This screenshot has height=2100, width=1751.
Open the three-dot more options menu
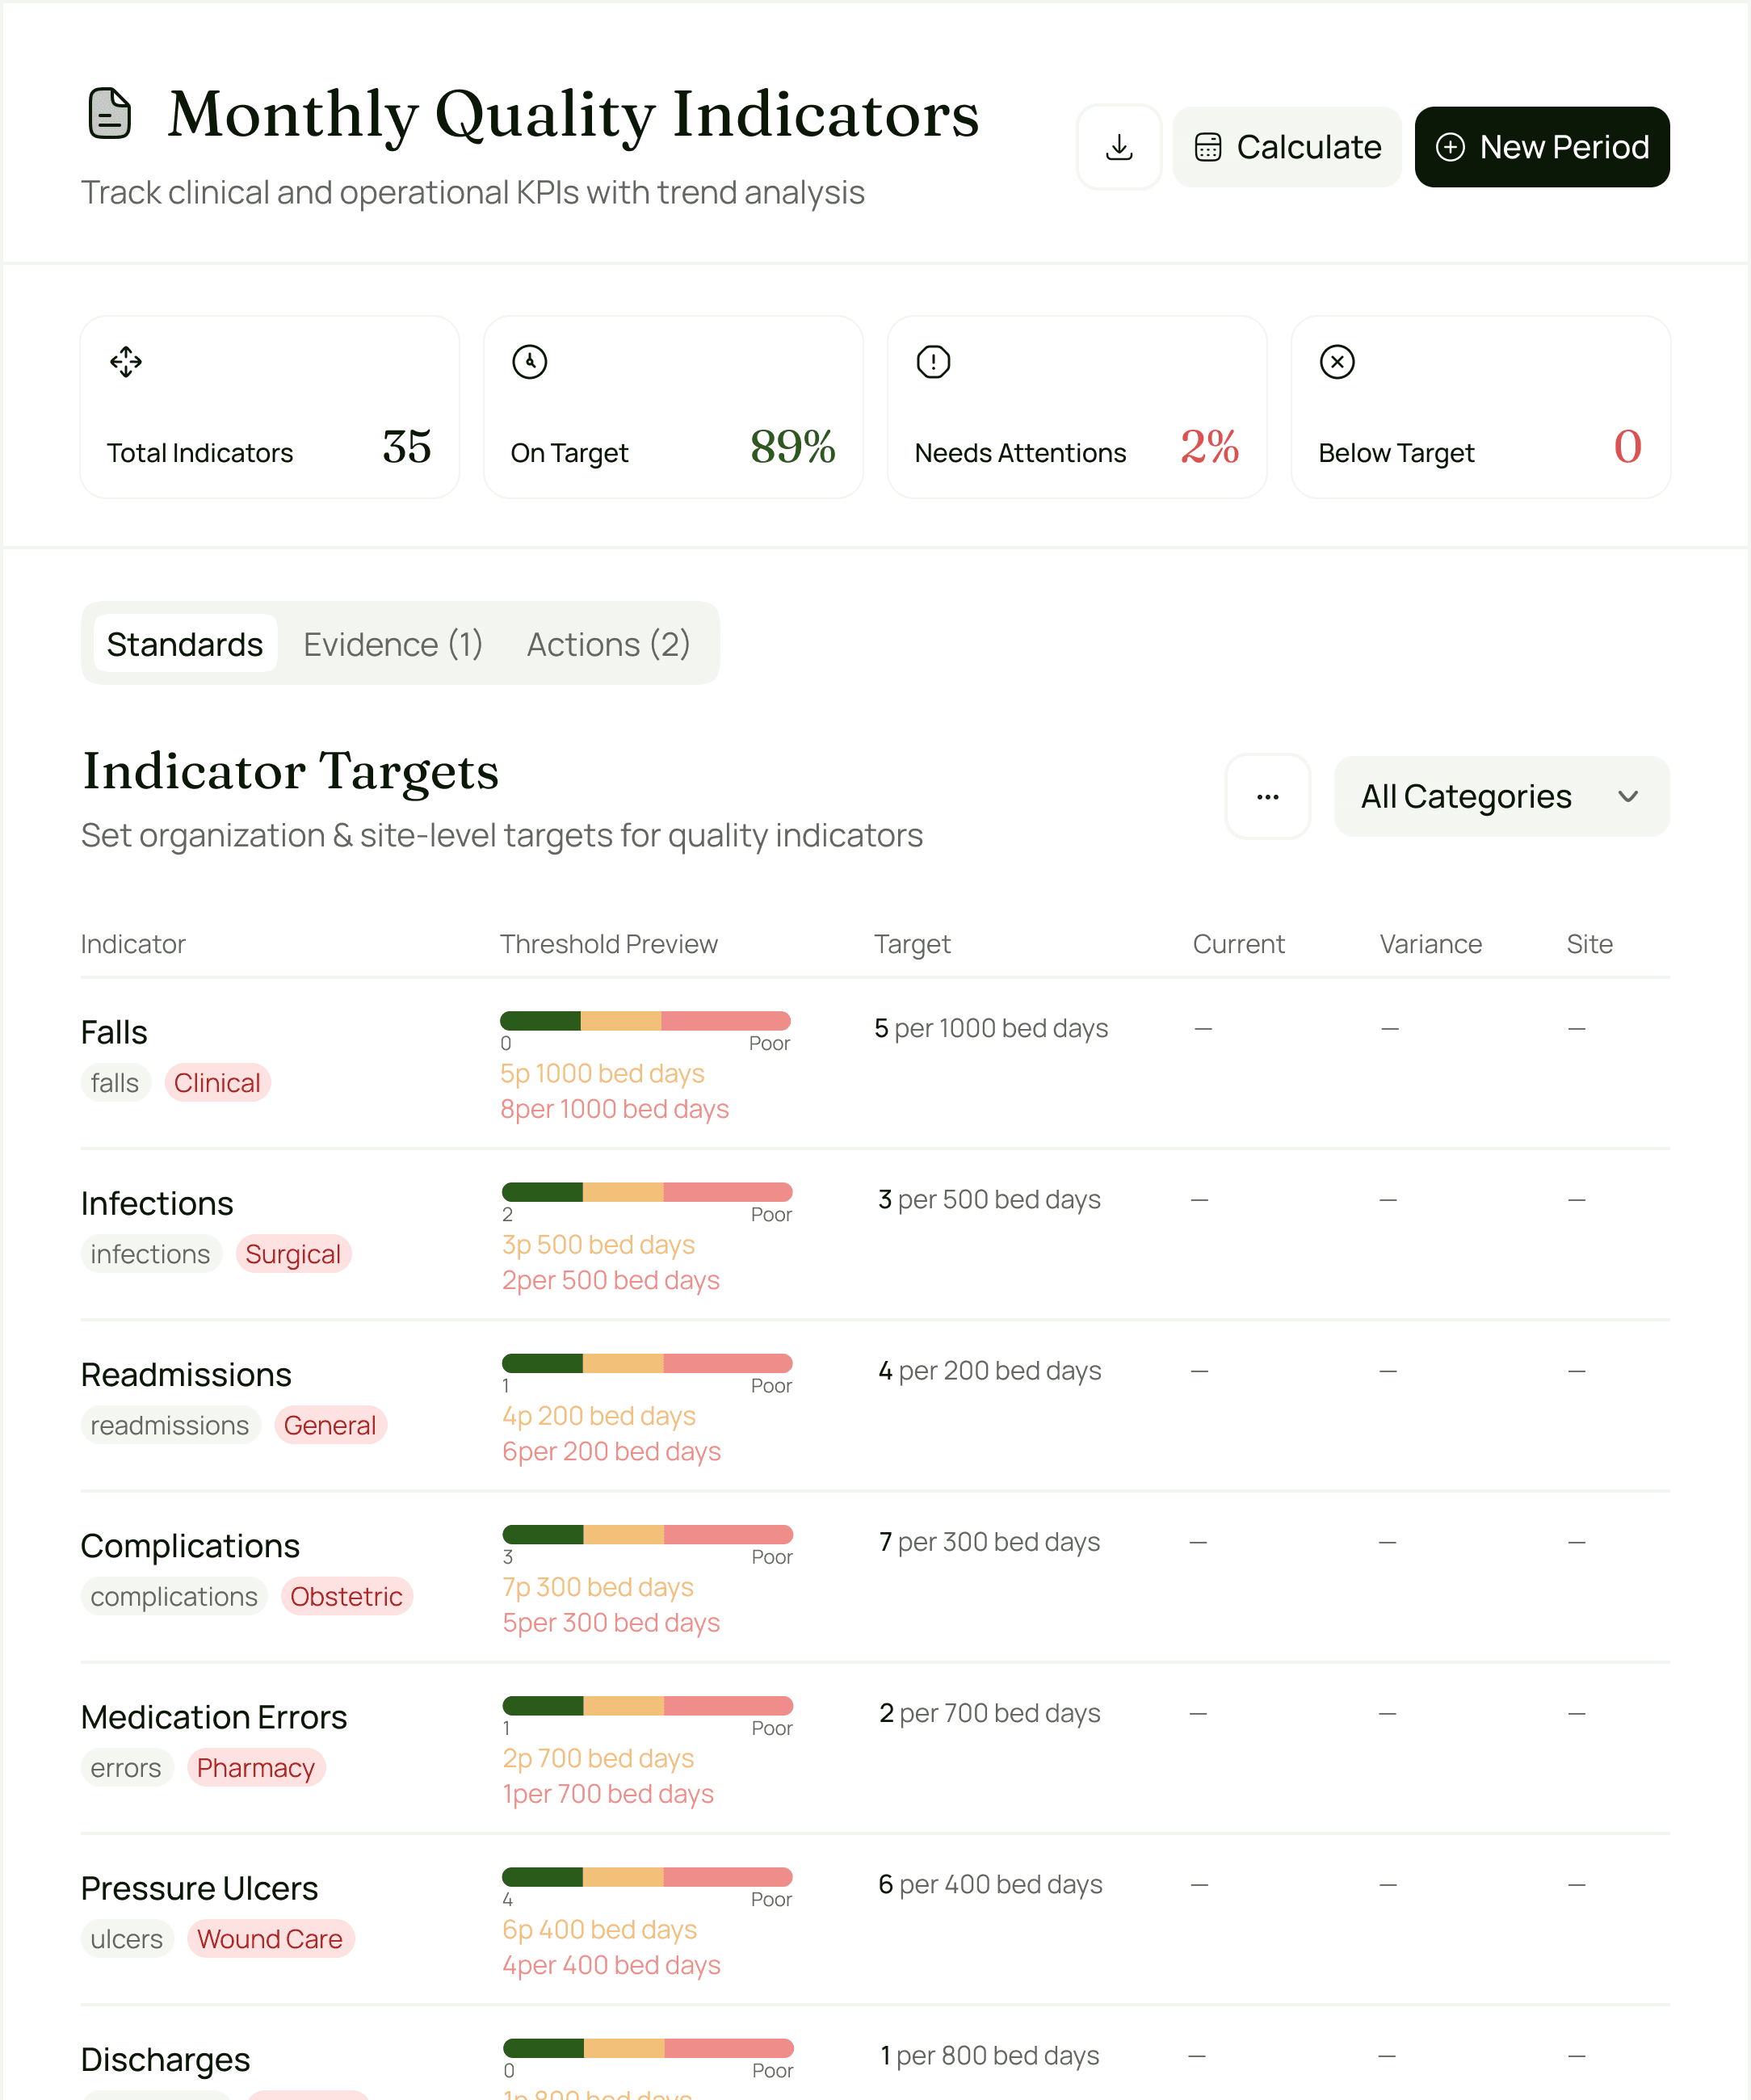[1267, 796]
